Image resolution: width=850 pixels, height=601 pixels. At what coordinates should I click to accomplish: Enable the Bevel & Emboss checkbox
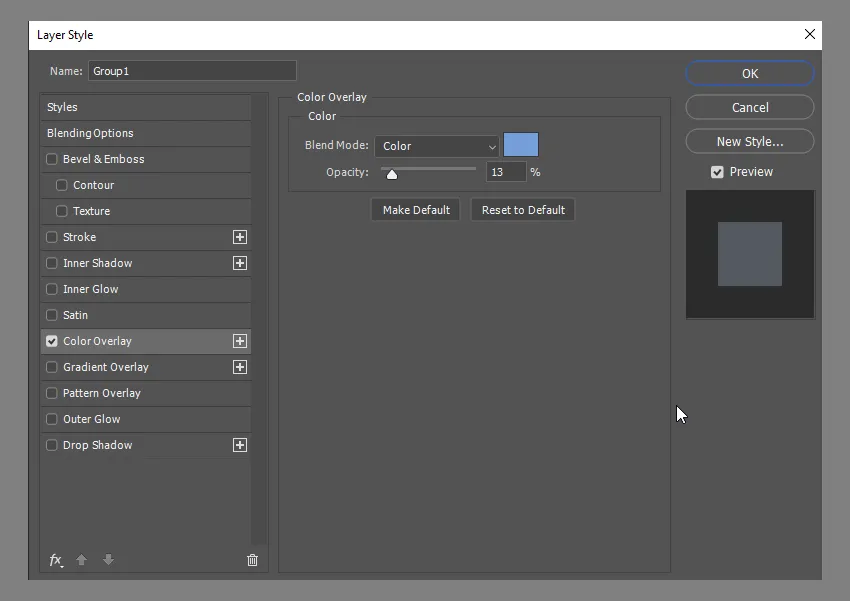(52, 159)
